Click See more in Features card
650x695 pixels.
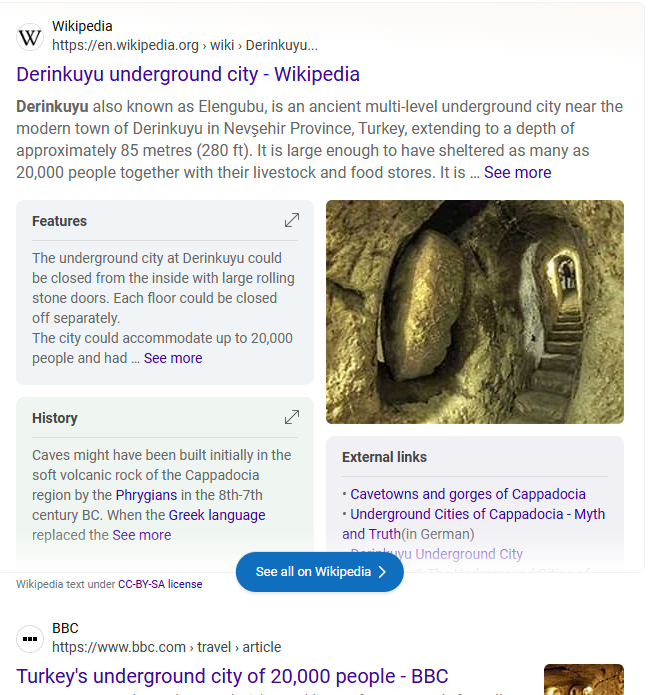[x=173, y=358]
